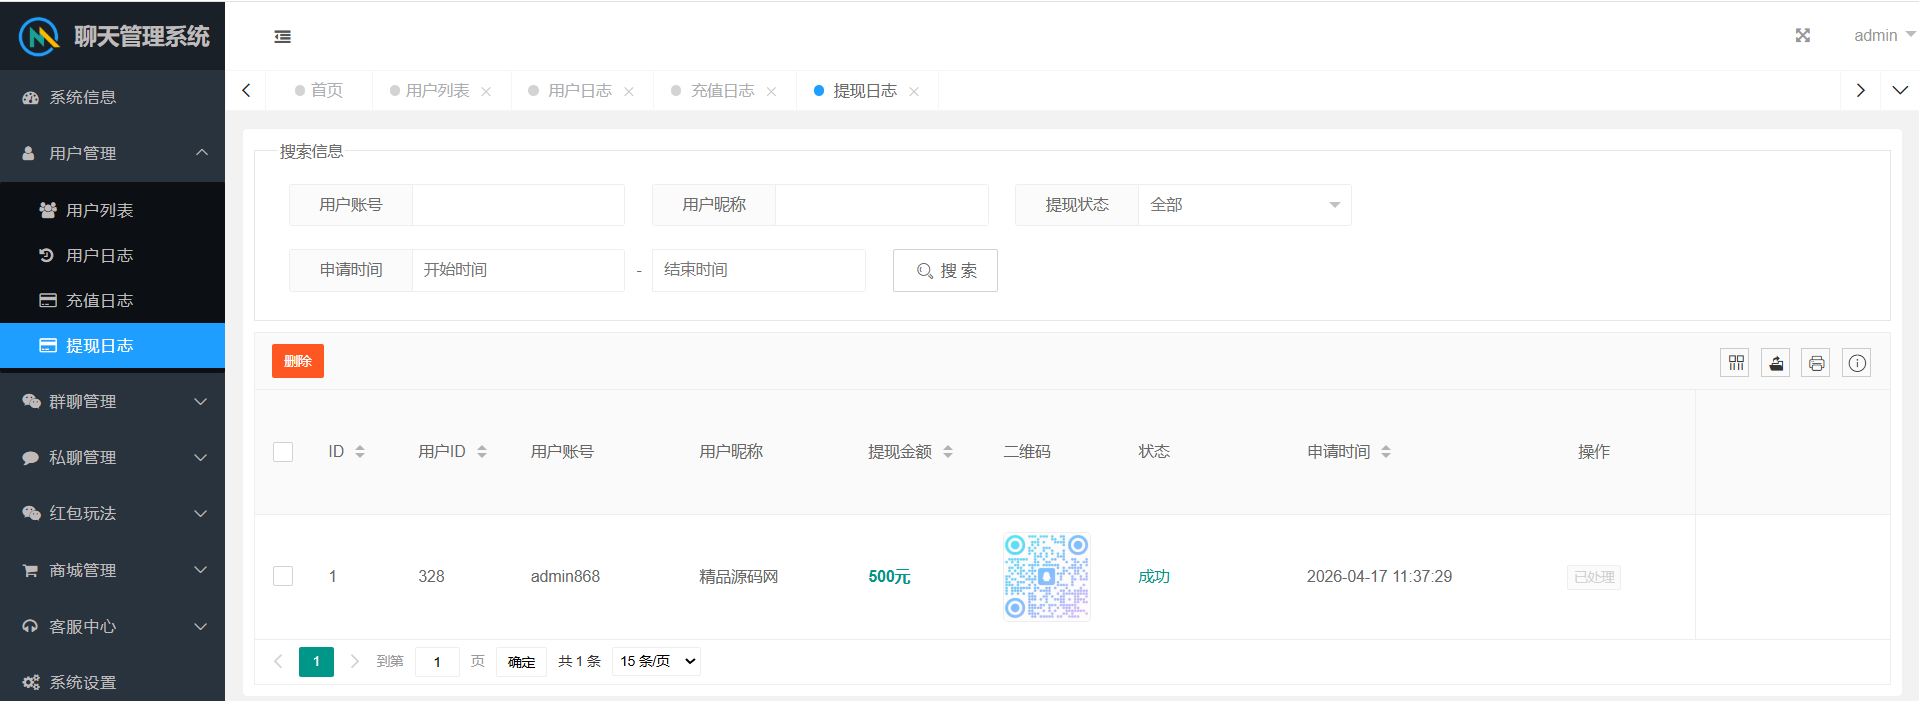Click the sidebar collapse menu icon

coord(283,37)
